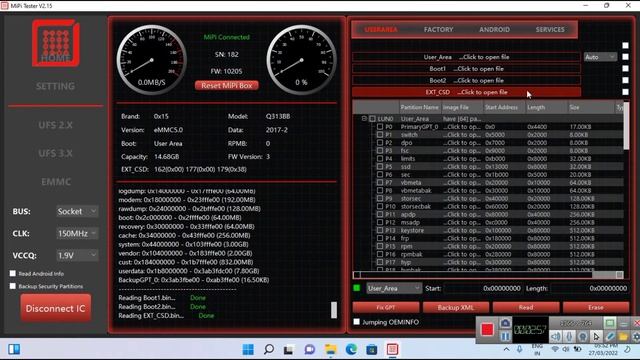Toggle speaker audio in recorder toolbar
640x360 pixels.
point(556,337)
